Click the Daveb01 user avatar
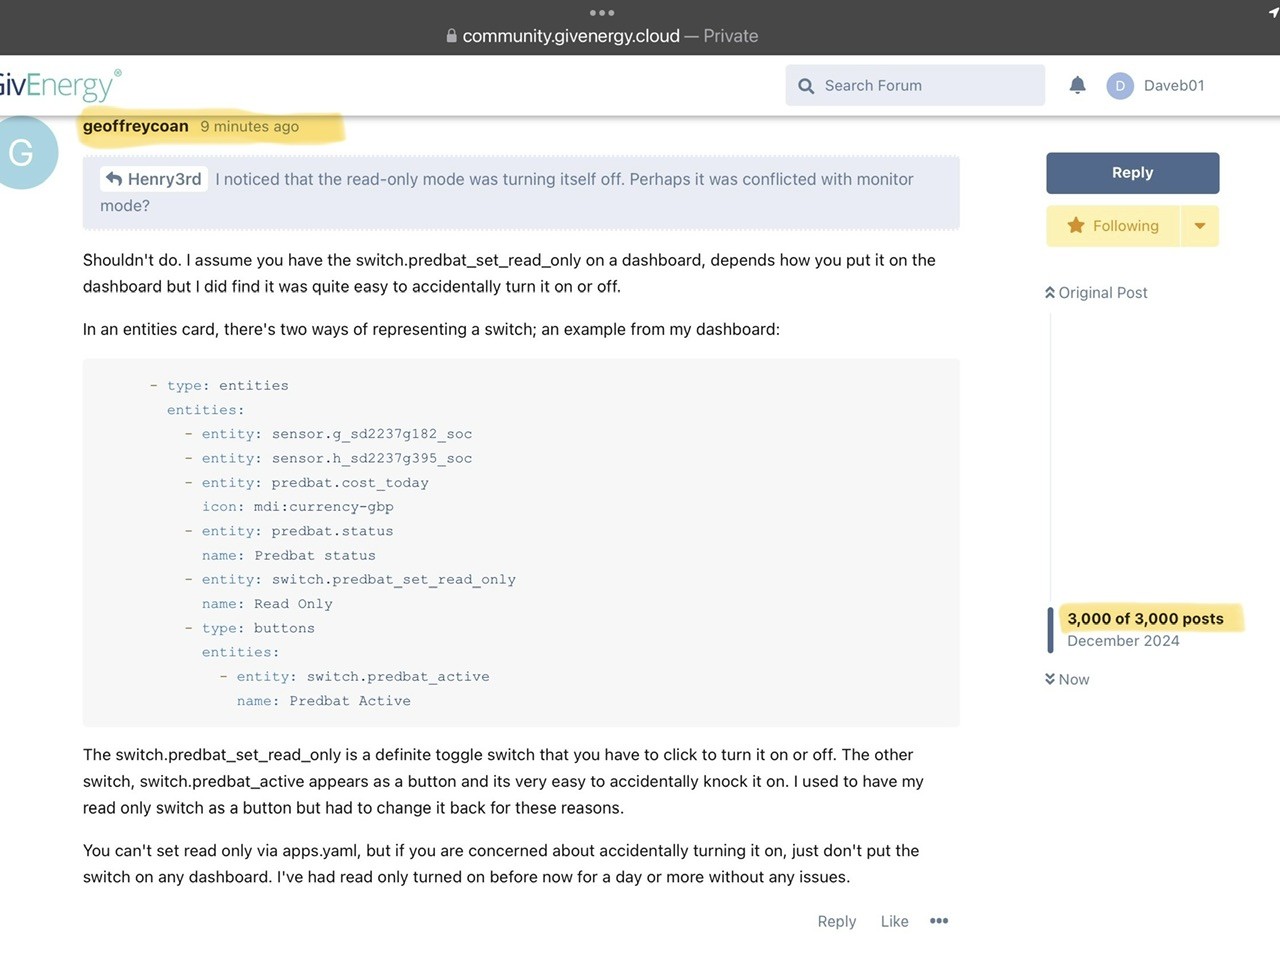The width and height of the screenshot is (1280, 960). (1120, 86)
